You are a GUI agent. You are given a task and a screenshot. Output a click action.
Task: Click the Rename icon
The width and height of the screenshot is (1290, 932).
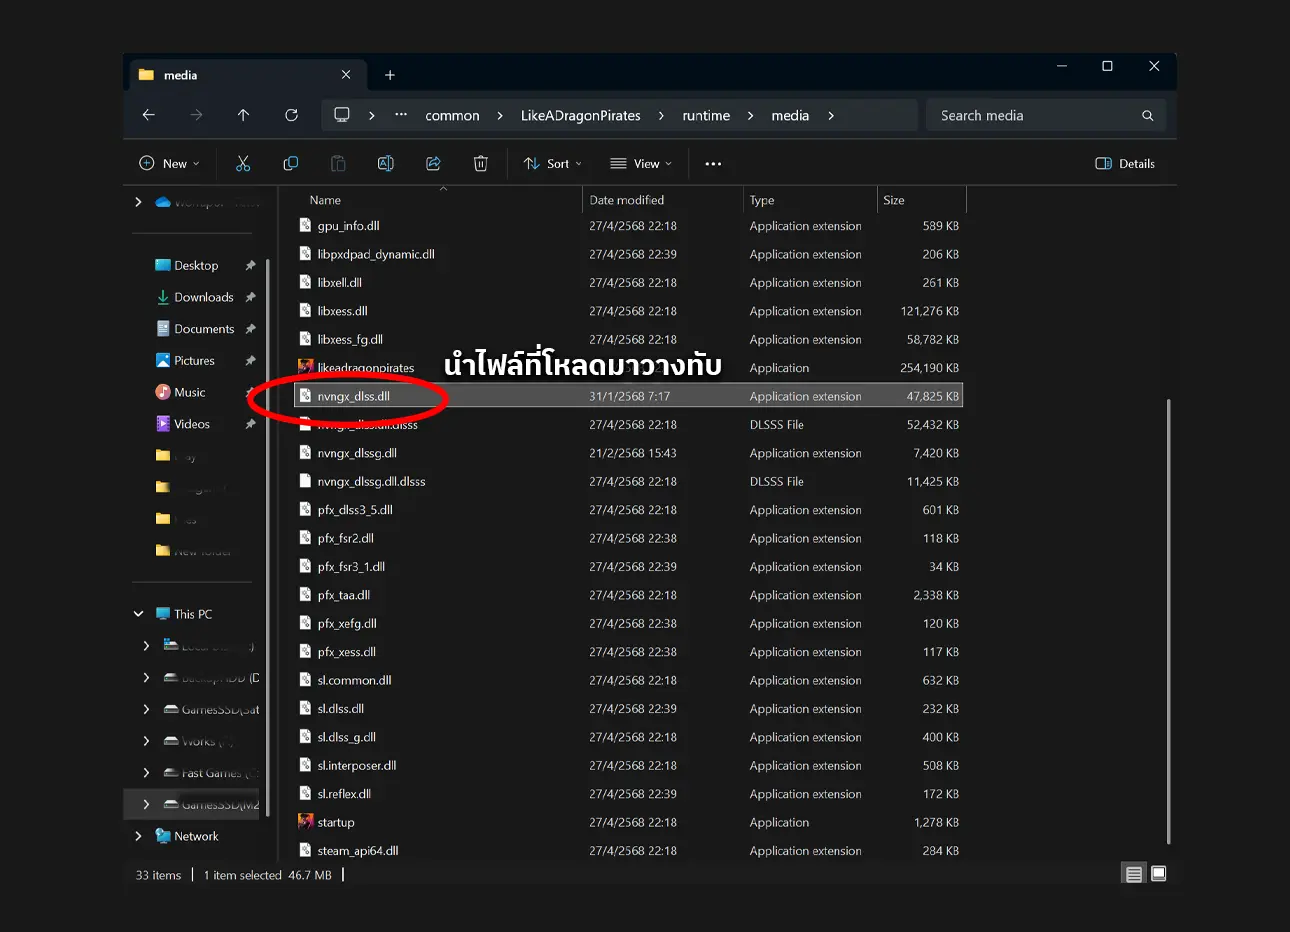tap(386, 164)
